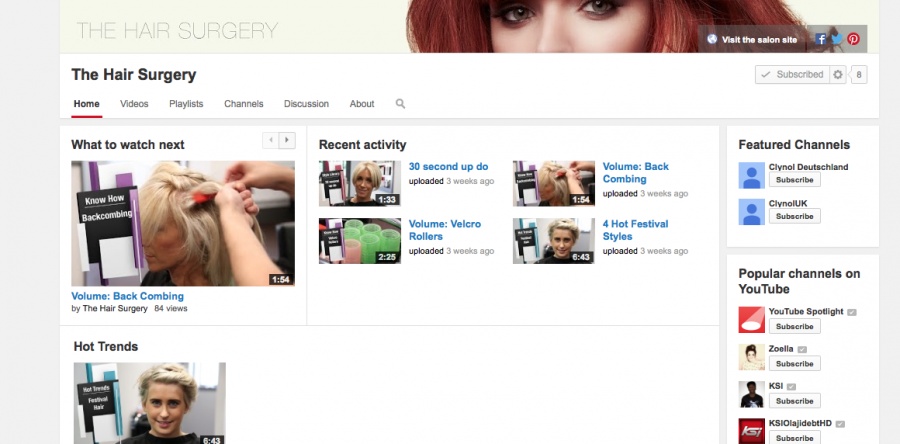
Task: Open the Twitter bird icon in banner
Action: point(837,39)
